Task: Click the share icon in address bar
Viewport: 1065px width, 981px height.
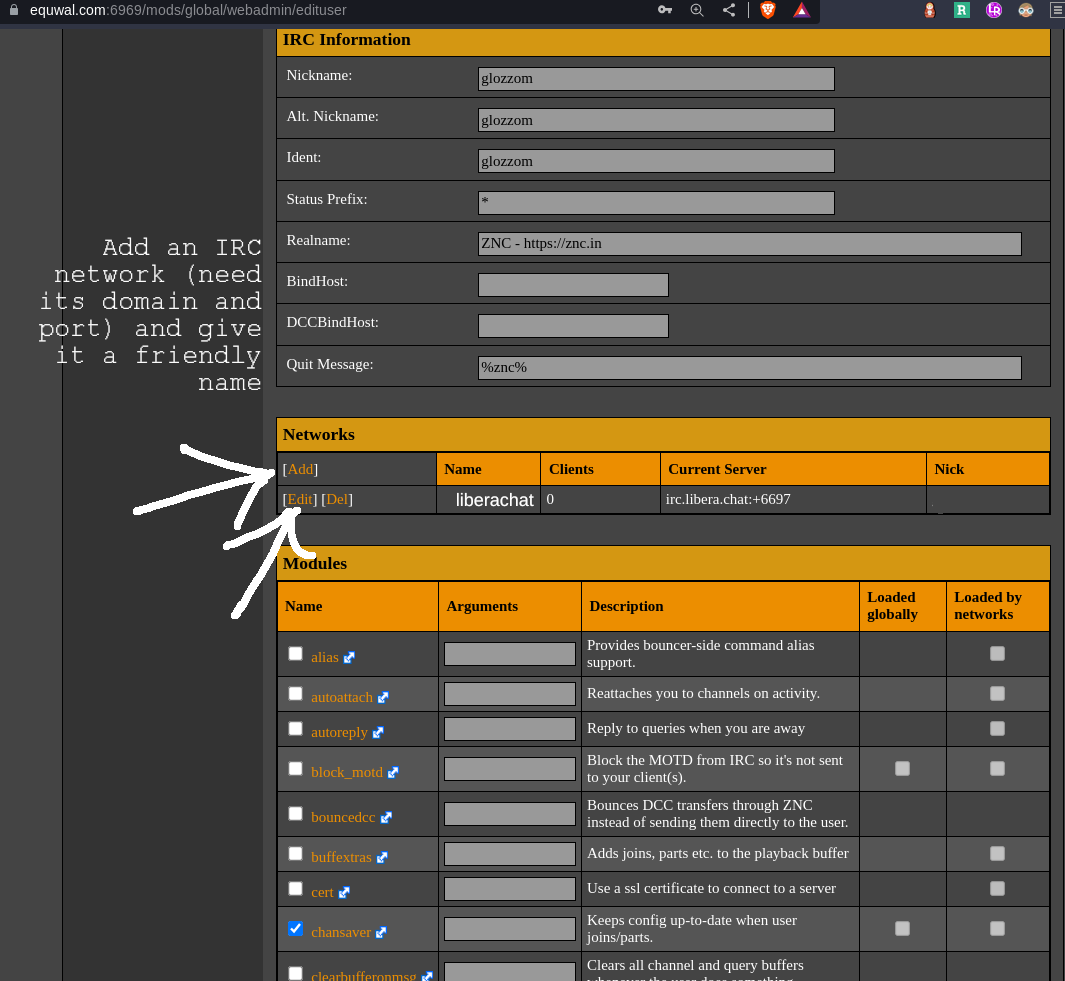Action: [x=729, y=10]
